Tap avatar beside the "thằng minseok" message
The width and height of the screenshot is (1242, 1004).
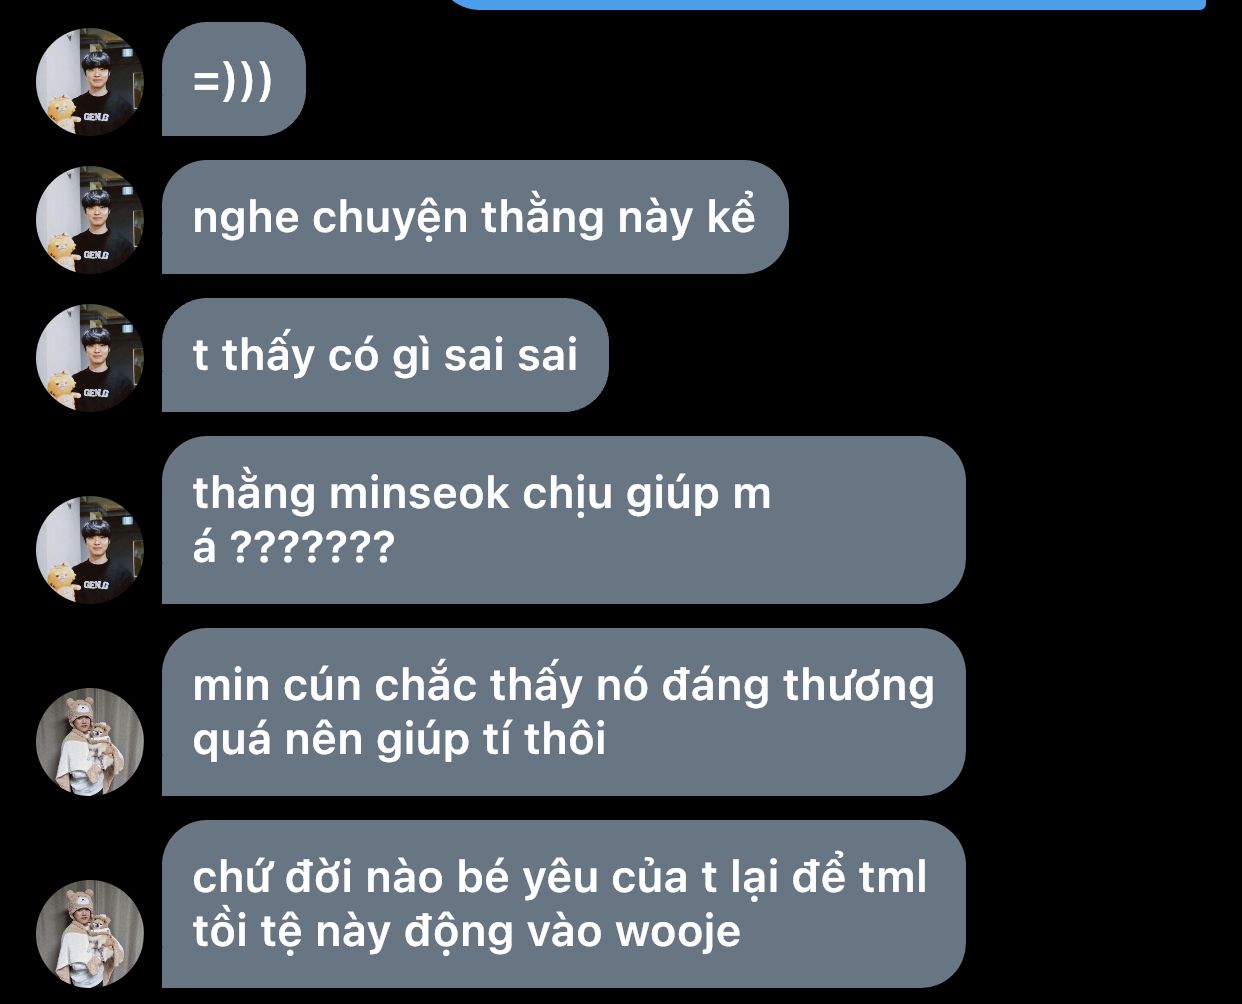(x=90, y=549)
